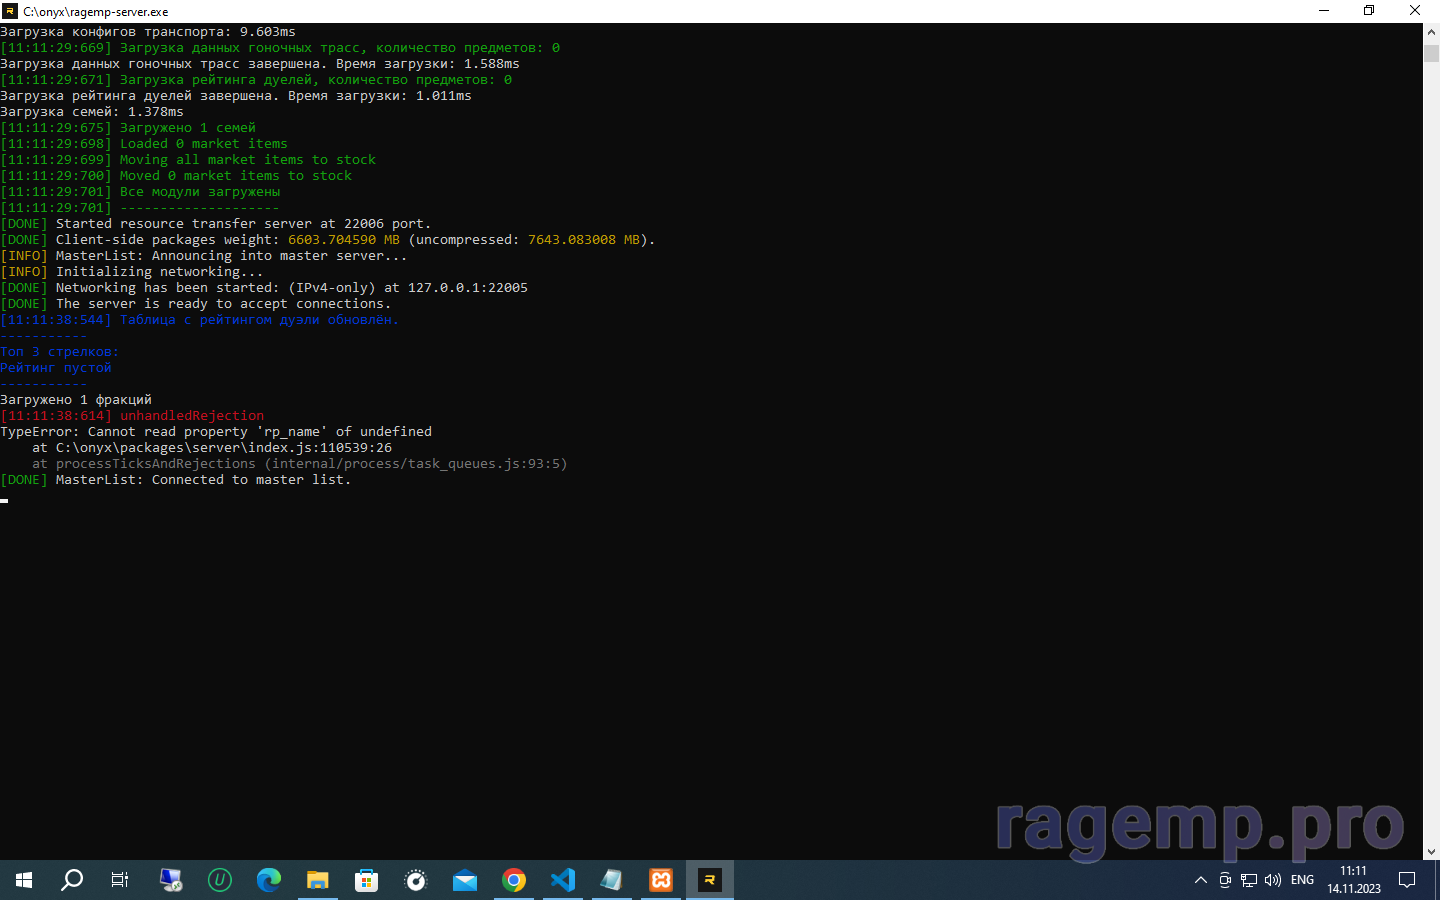The image size is (1440, 900).
Task: Launch Microsoft Edge from the taskbar
Action: coord(269,880)
